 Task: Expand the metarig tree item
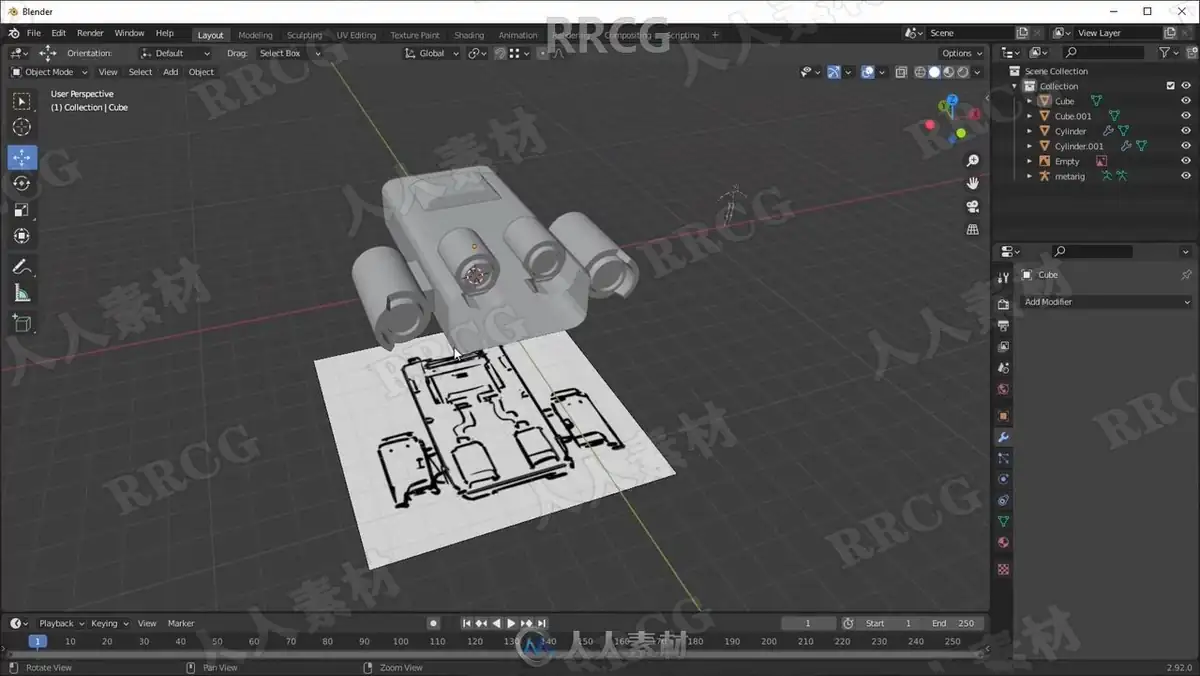[1029, 176]
